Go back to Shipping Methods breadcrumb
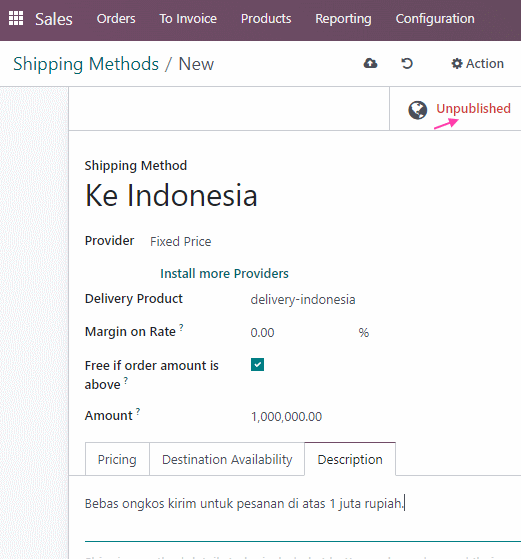This screenshot has width=521, height=559. pos(86,64)
